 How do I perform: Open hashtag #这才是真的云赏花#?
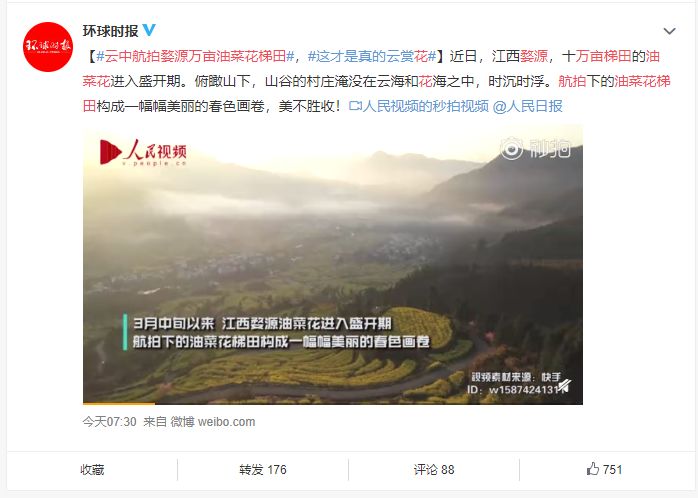tap(372, 56)
